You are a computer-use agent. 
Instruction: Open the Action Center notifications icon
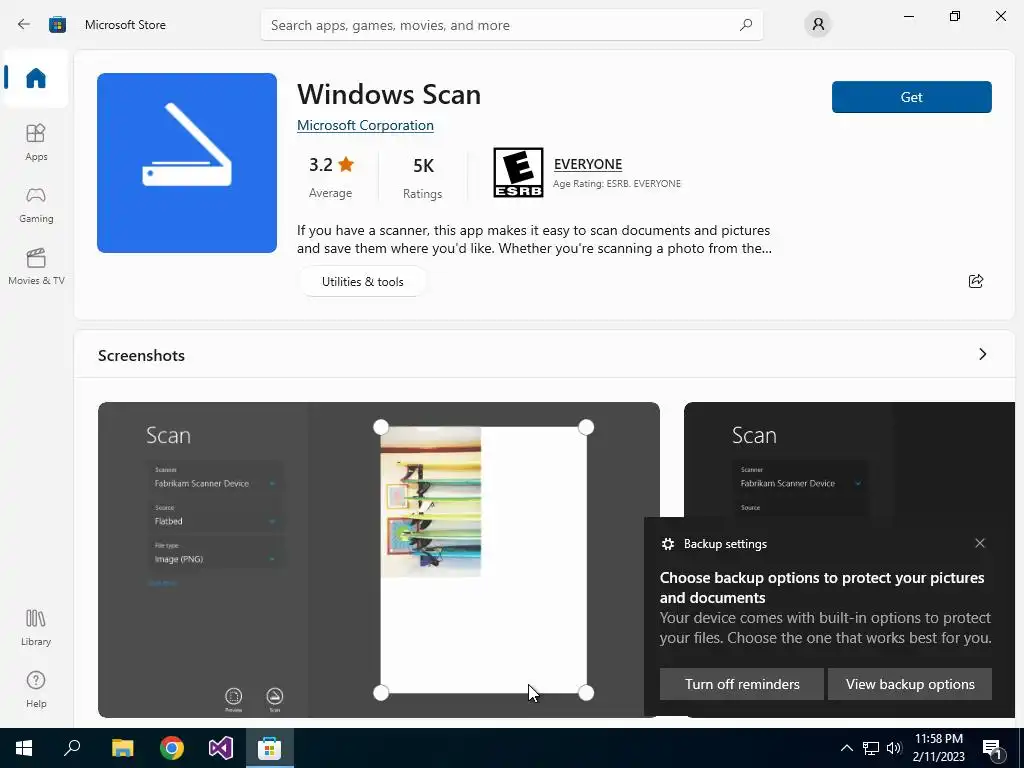[992, 748]
